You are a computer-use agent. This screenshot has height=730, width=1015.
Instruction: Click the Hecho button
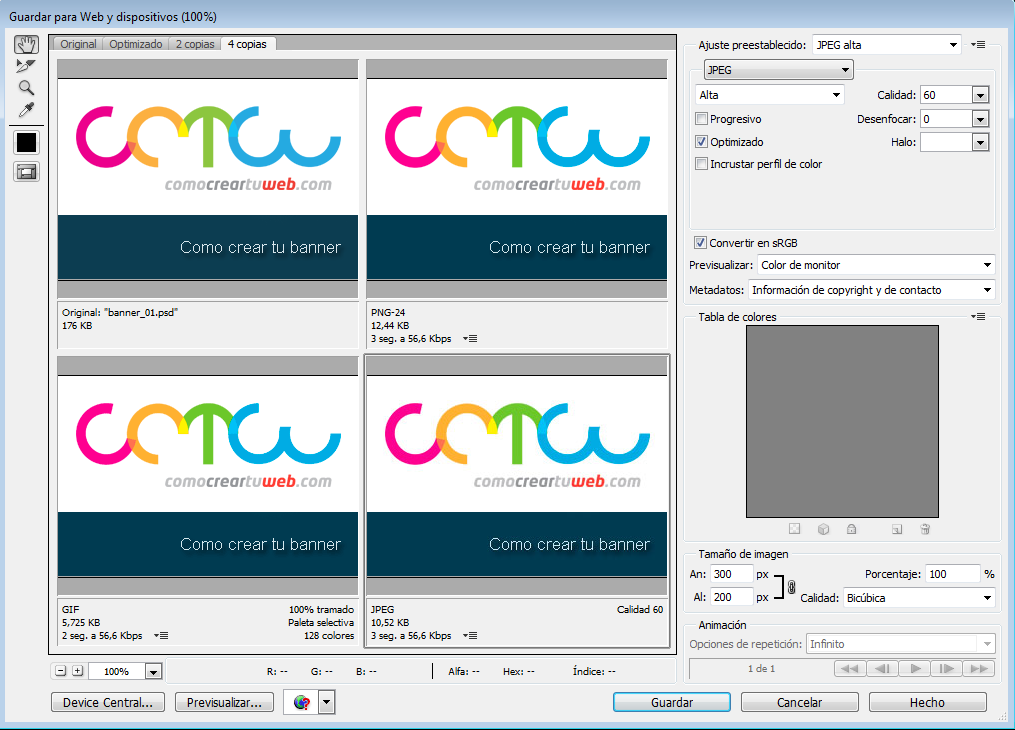point(927,702)
